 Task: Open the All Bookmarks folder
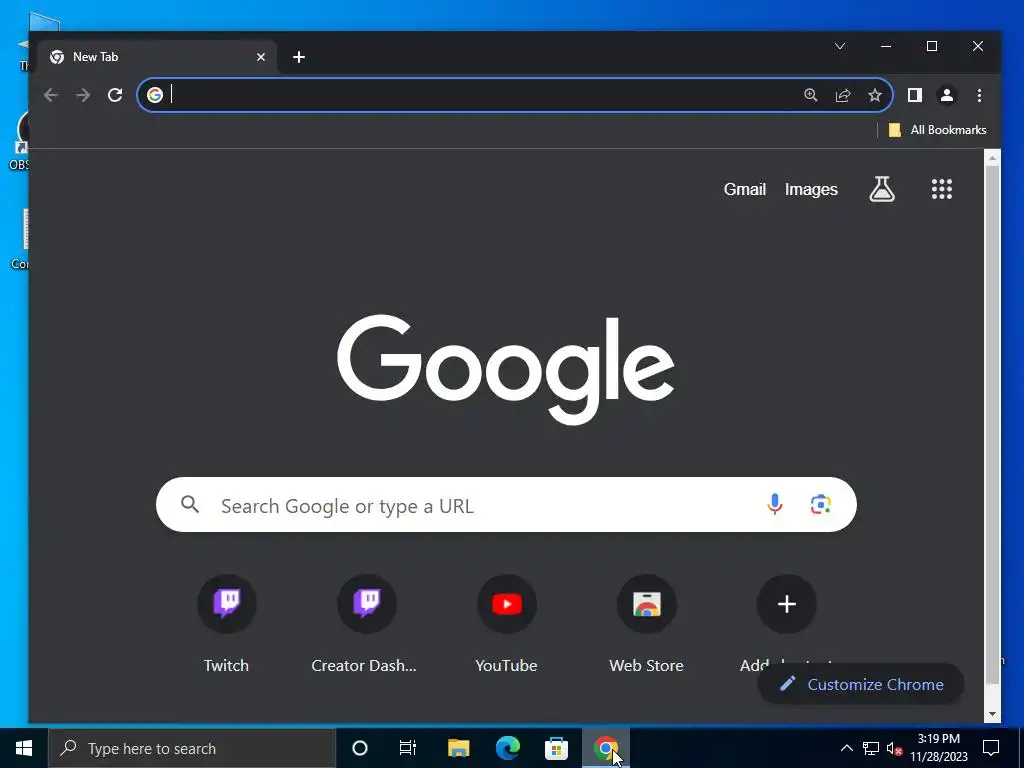pos(937,130)
